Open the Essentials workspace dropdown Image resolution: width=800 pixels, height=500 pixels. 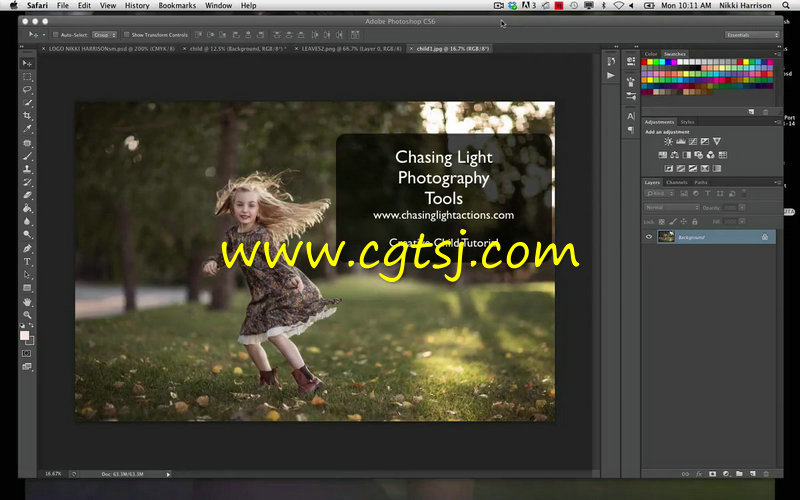click(x=752, y=35)
